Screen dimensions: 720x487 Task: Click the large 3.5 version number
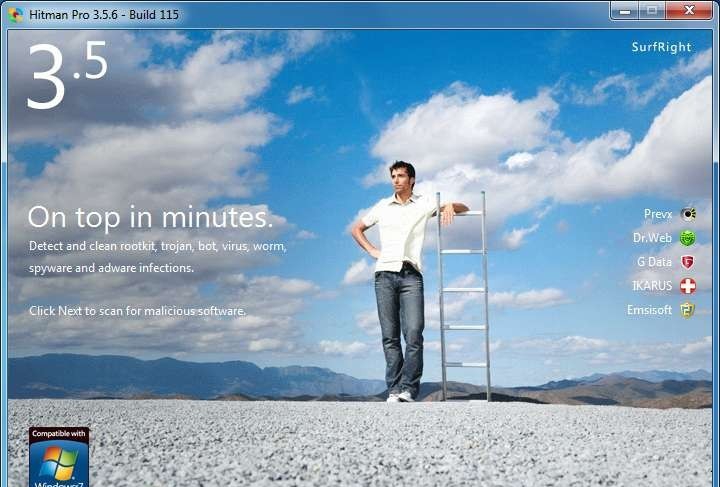67,75
